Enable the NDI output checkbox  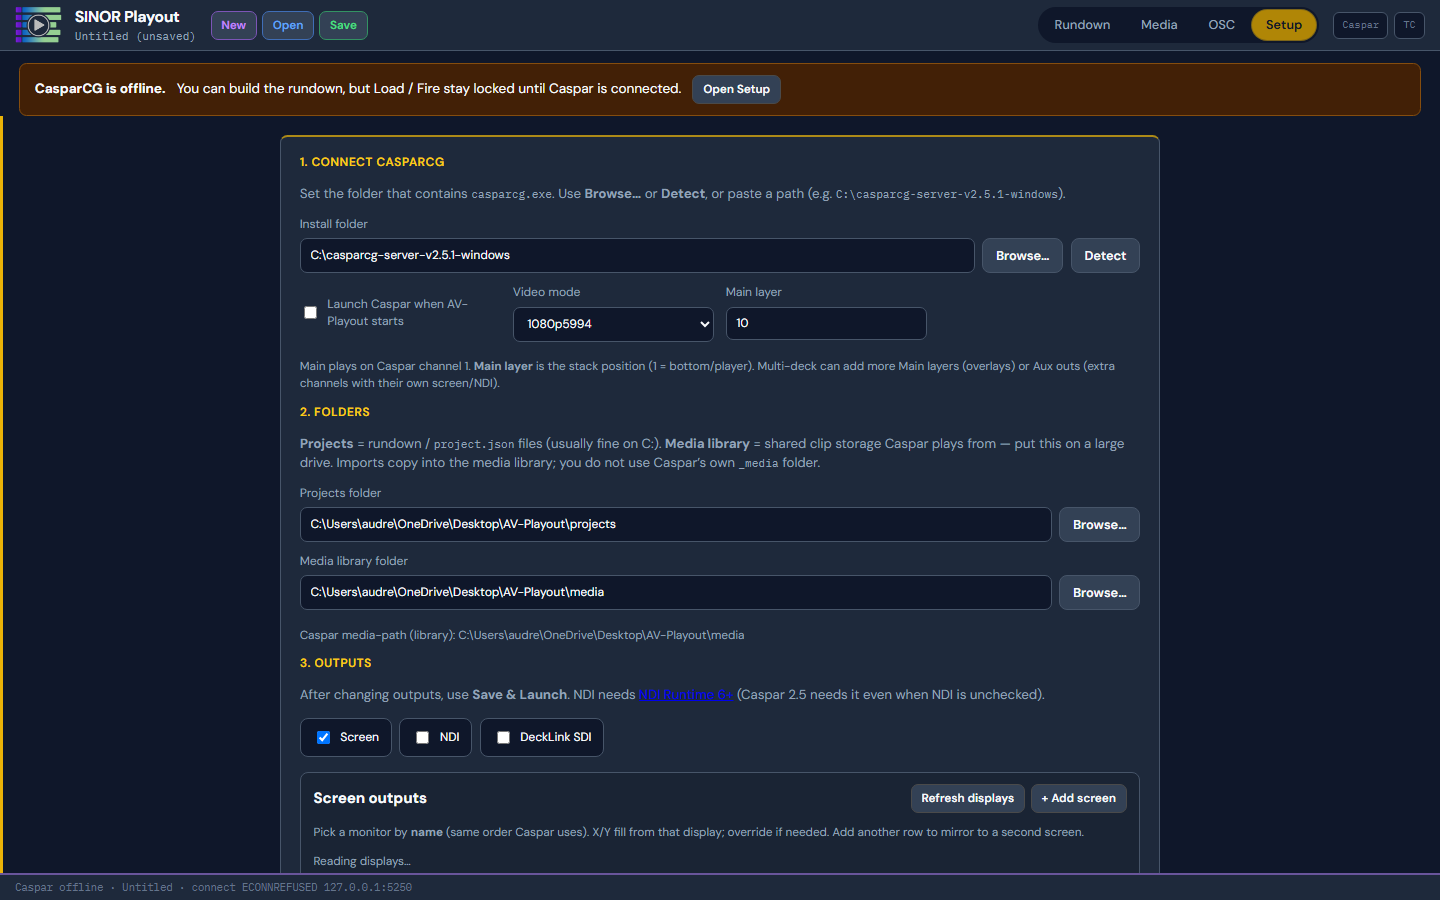422,737
